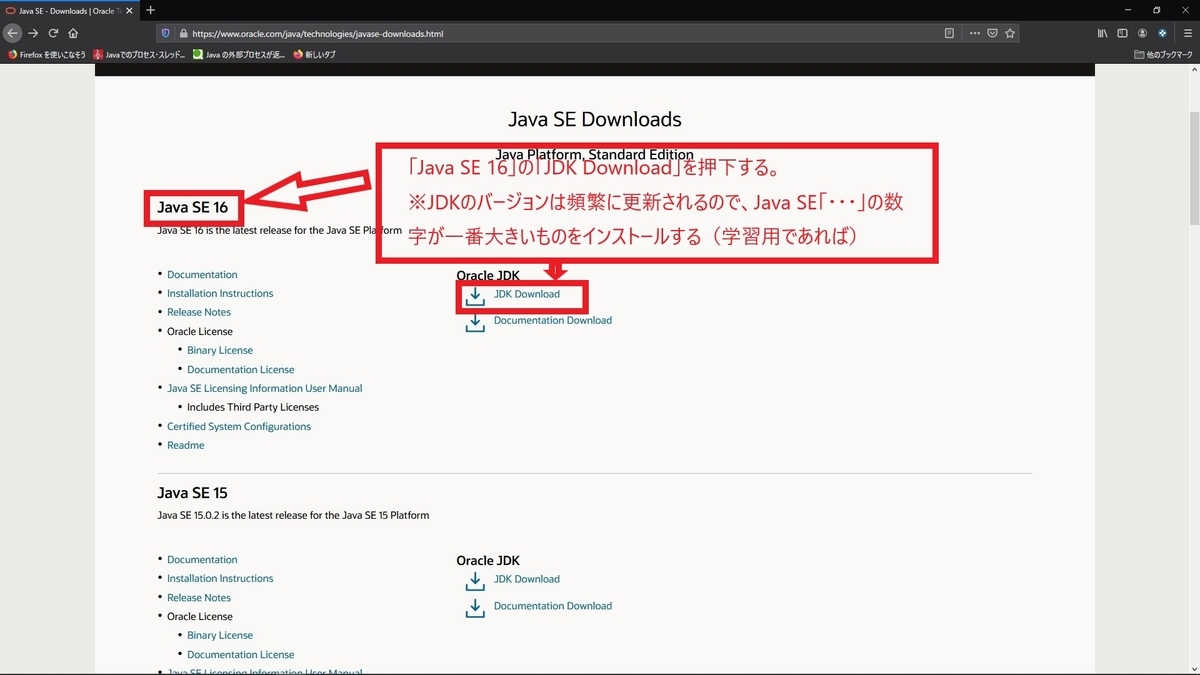Screen dimensions: 1200x675
Task: Click the blue extension icon in toolbar
Action: 1162,32
